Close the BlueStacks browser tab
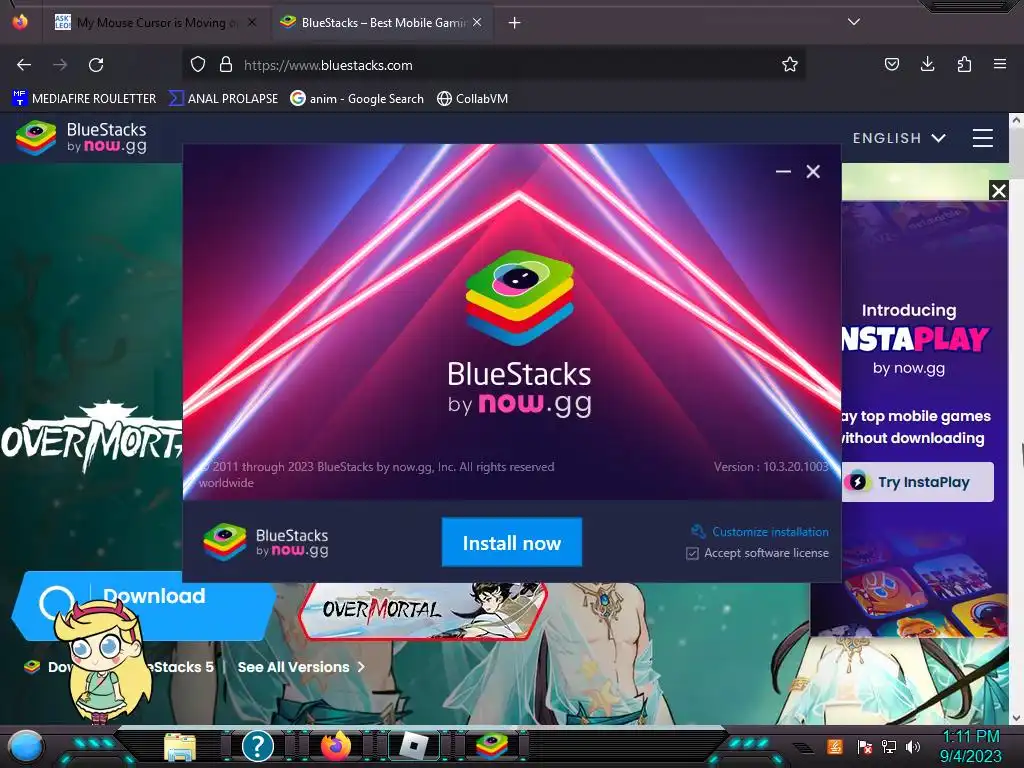1024x768 pixels. (x=477, y=22)
